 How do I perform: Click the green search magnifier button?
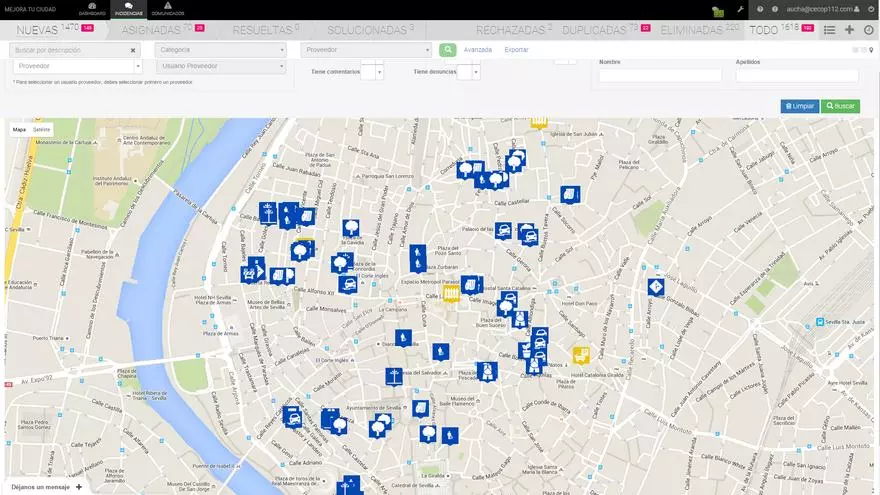pyautogui.click(x=447, y=49)
